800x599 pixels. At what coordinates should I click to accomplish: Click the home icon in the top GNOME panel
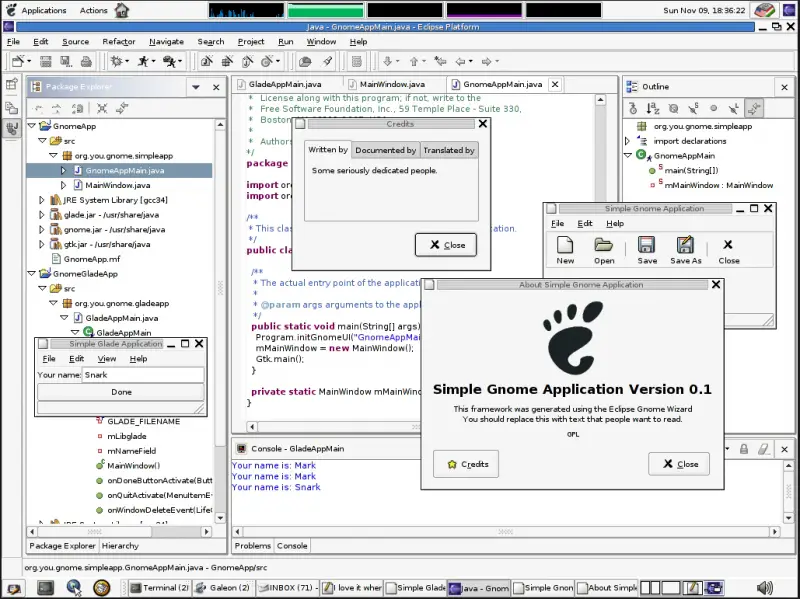click(121, 10)
